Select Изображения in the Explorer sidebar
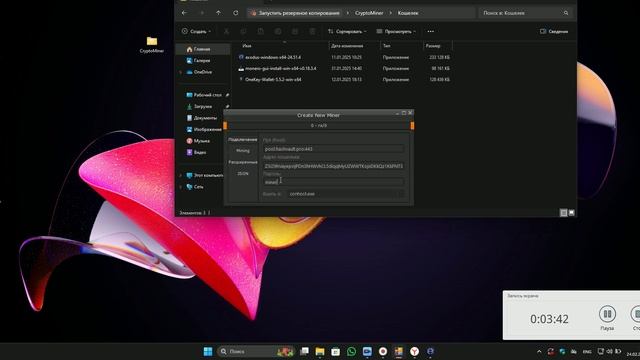The height and width of the screenshot is (360, 640). [203, 129]
